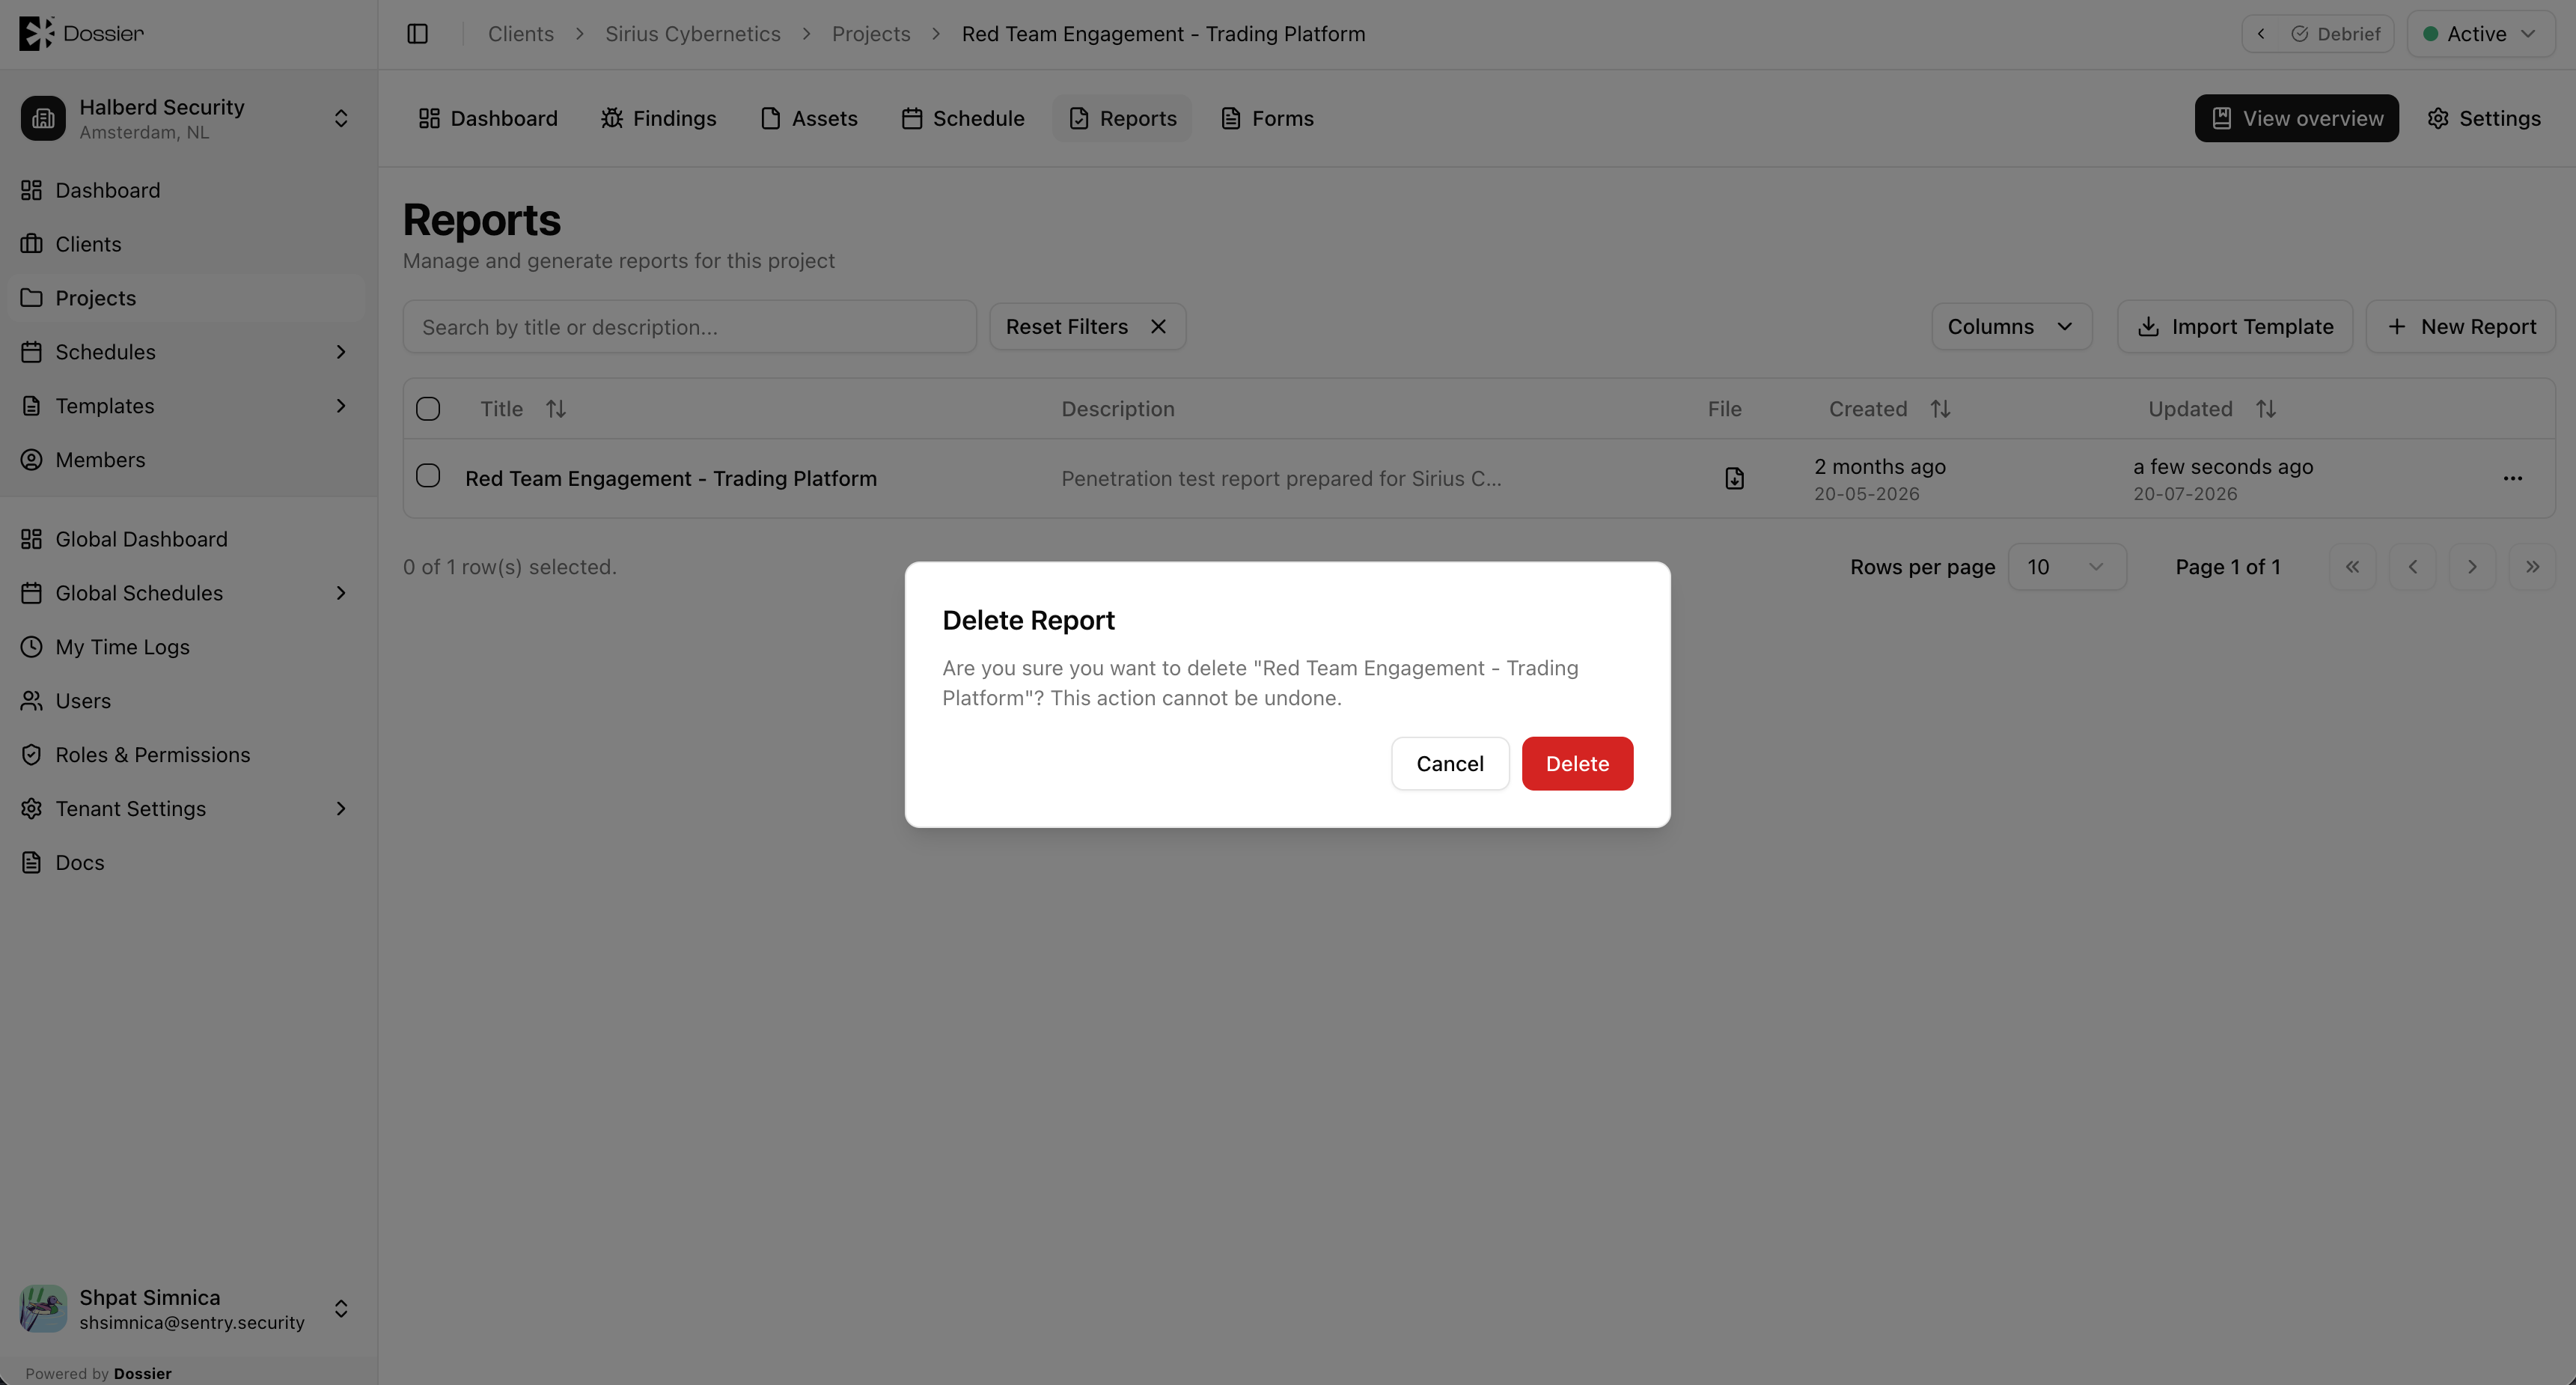This screenshot has width=2576, height=1385.
Task: Sort by Updated column arrows
Action: [x=2266, y=409]
